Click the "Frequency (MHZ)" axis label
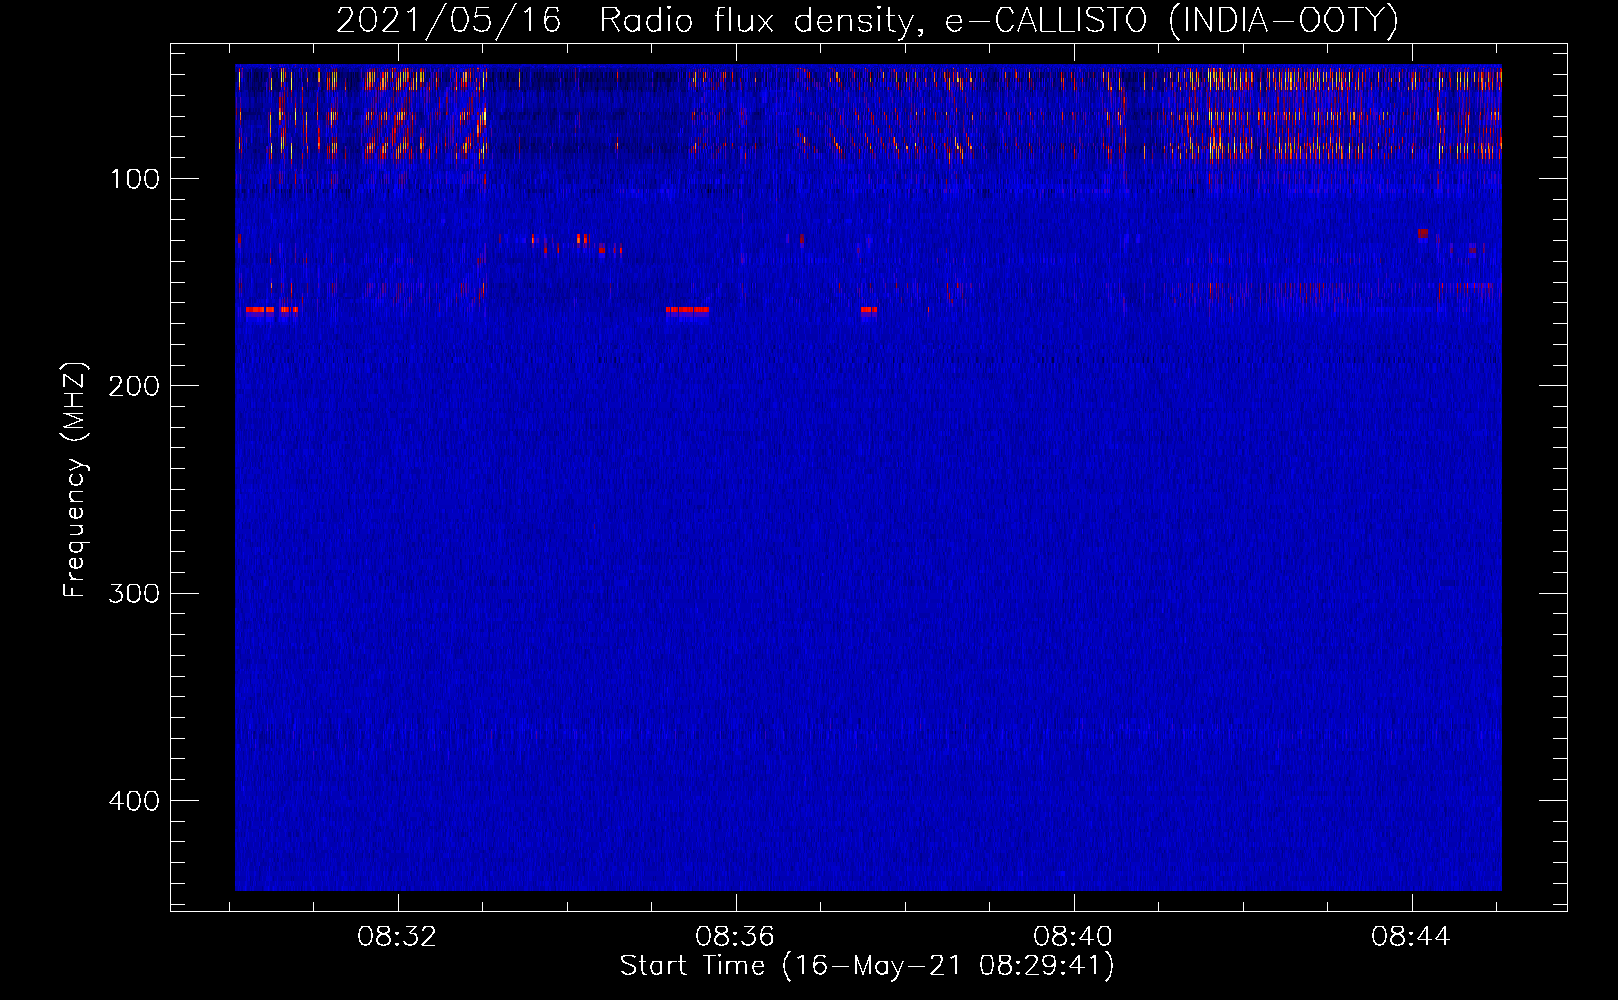Screen dimensions: 1618x1000 (75, 480)
